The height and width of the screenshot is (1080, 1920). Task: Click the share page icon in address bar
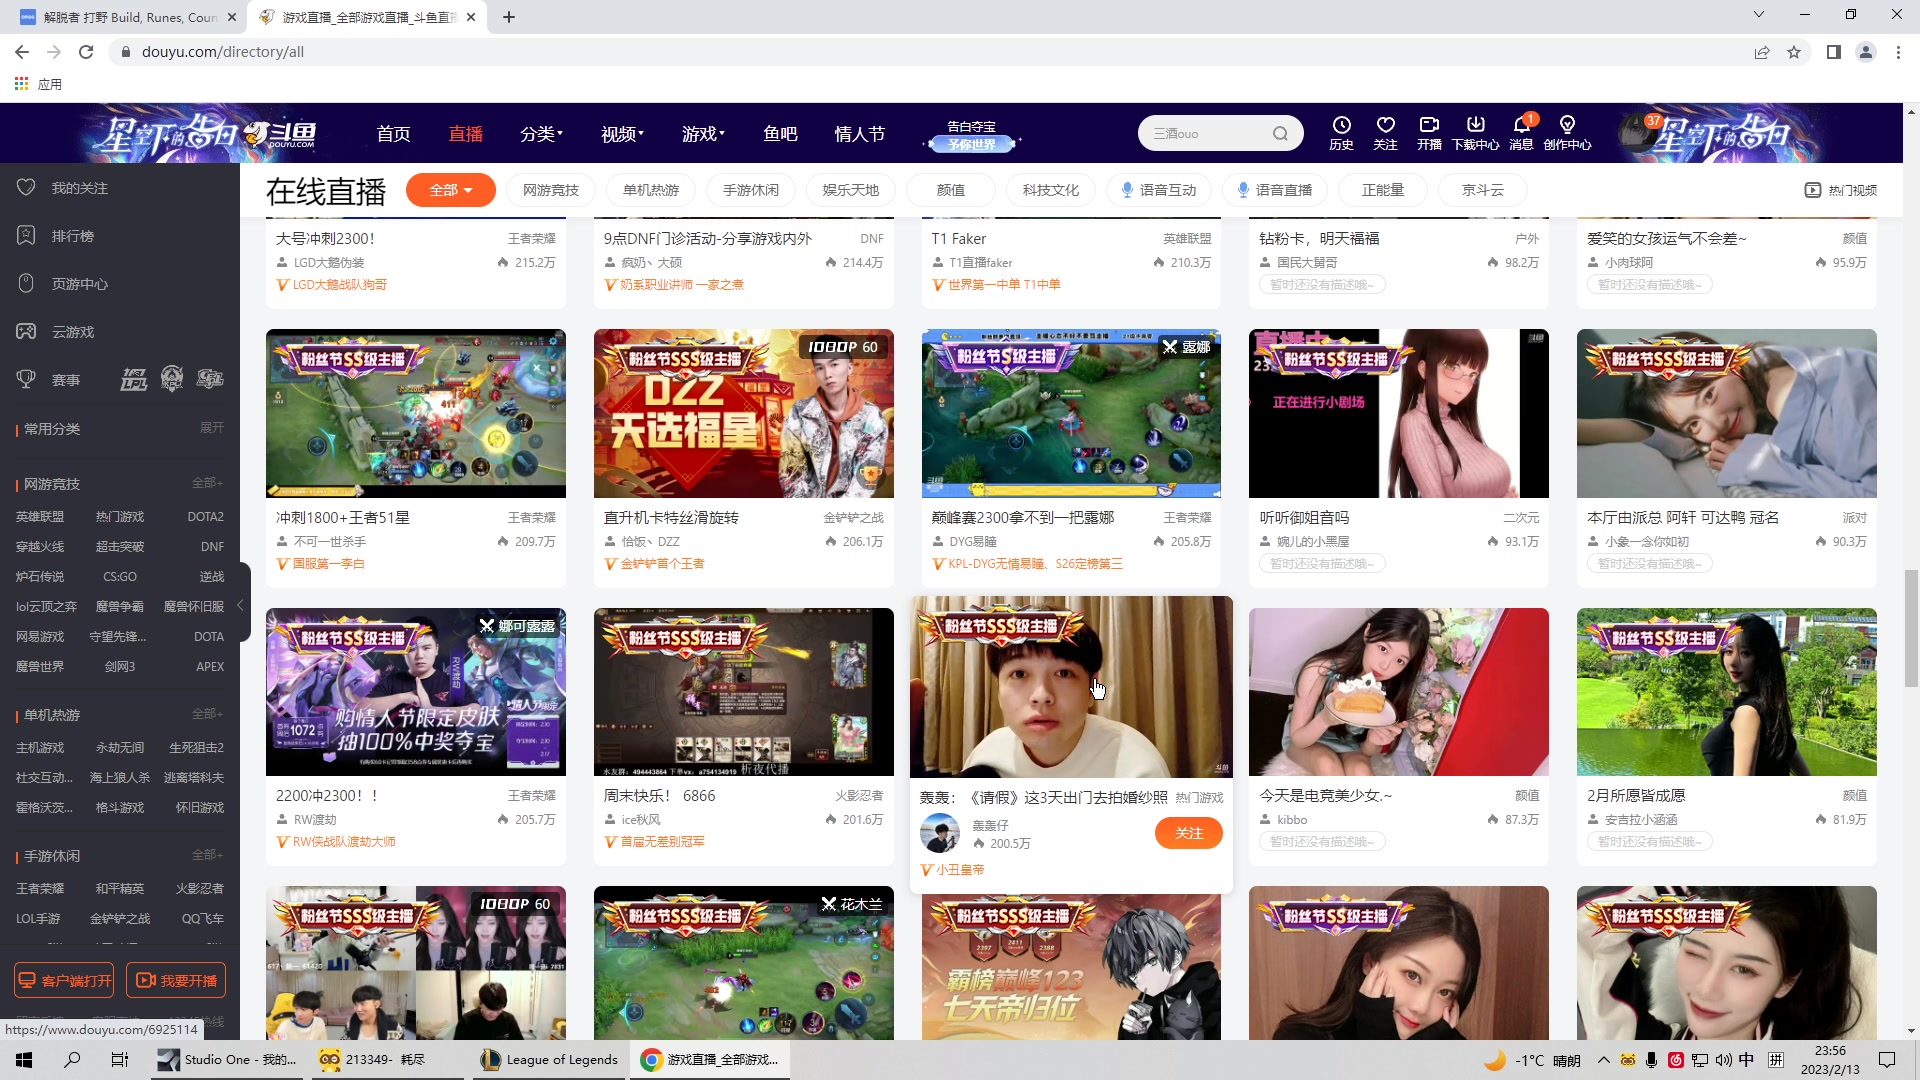tap(1762, 52)
